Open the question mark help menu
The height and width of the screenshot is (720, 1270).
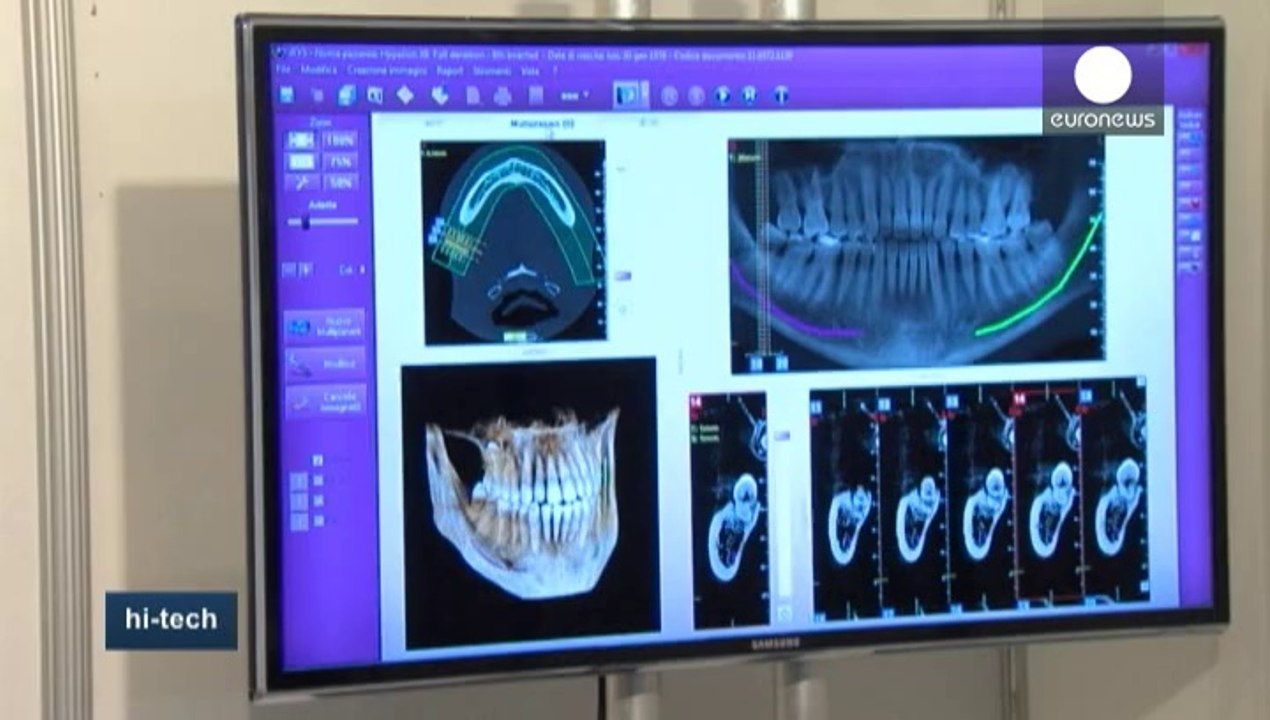click(555, 71)
